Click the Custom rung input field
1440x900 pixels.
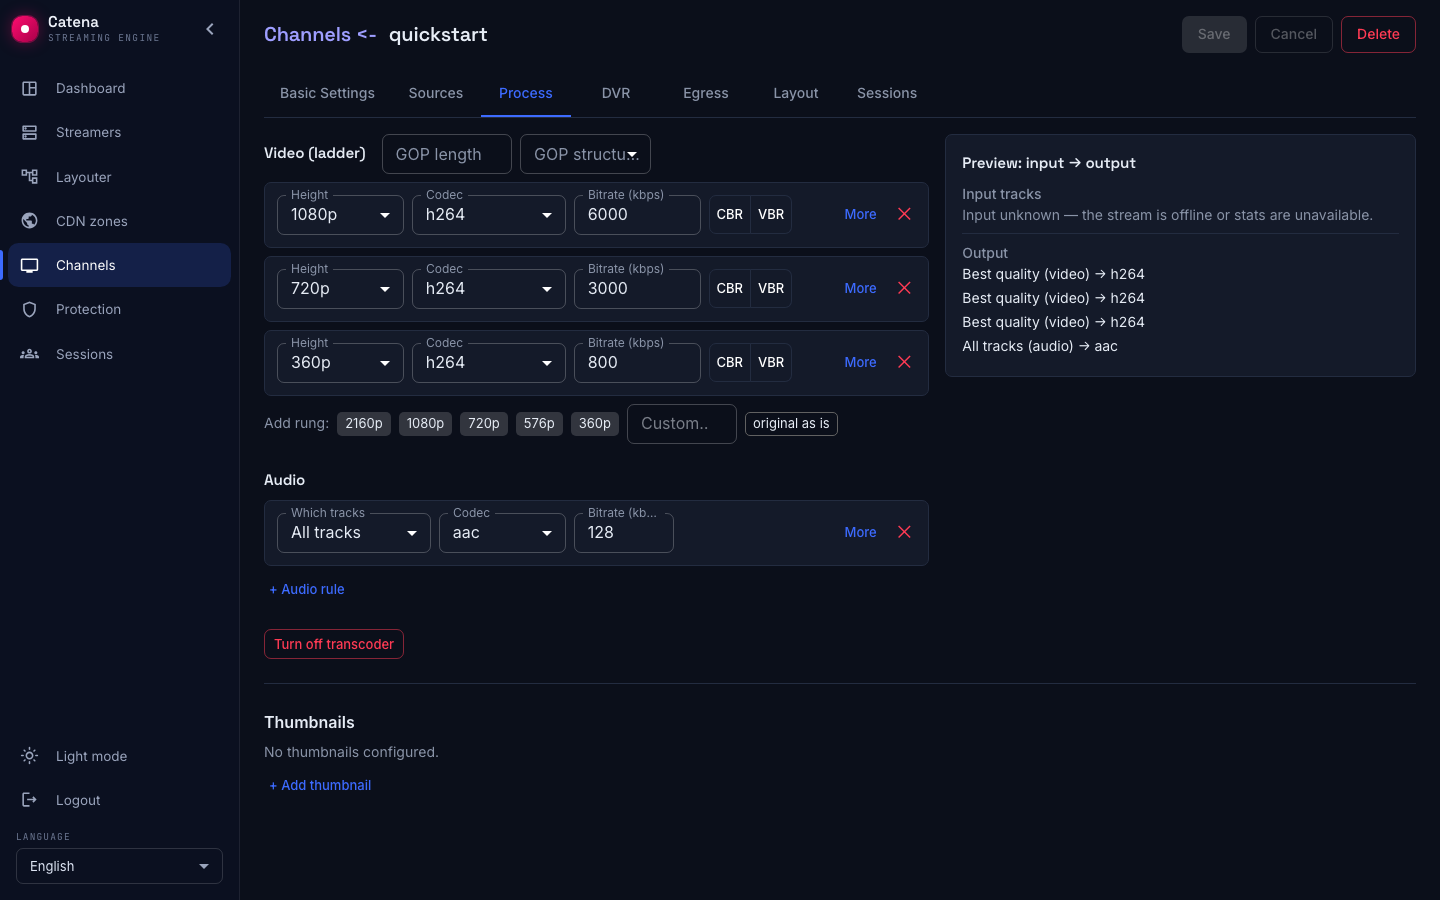point(682,424)
